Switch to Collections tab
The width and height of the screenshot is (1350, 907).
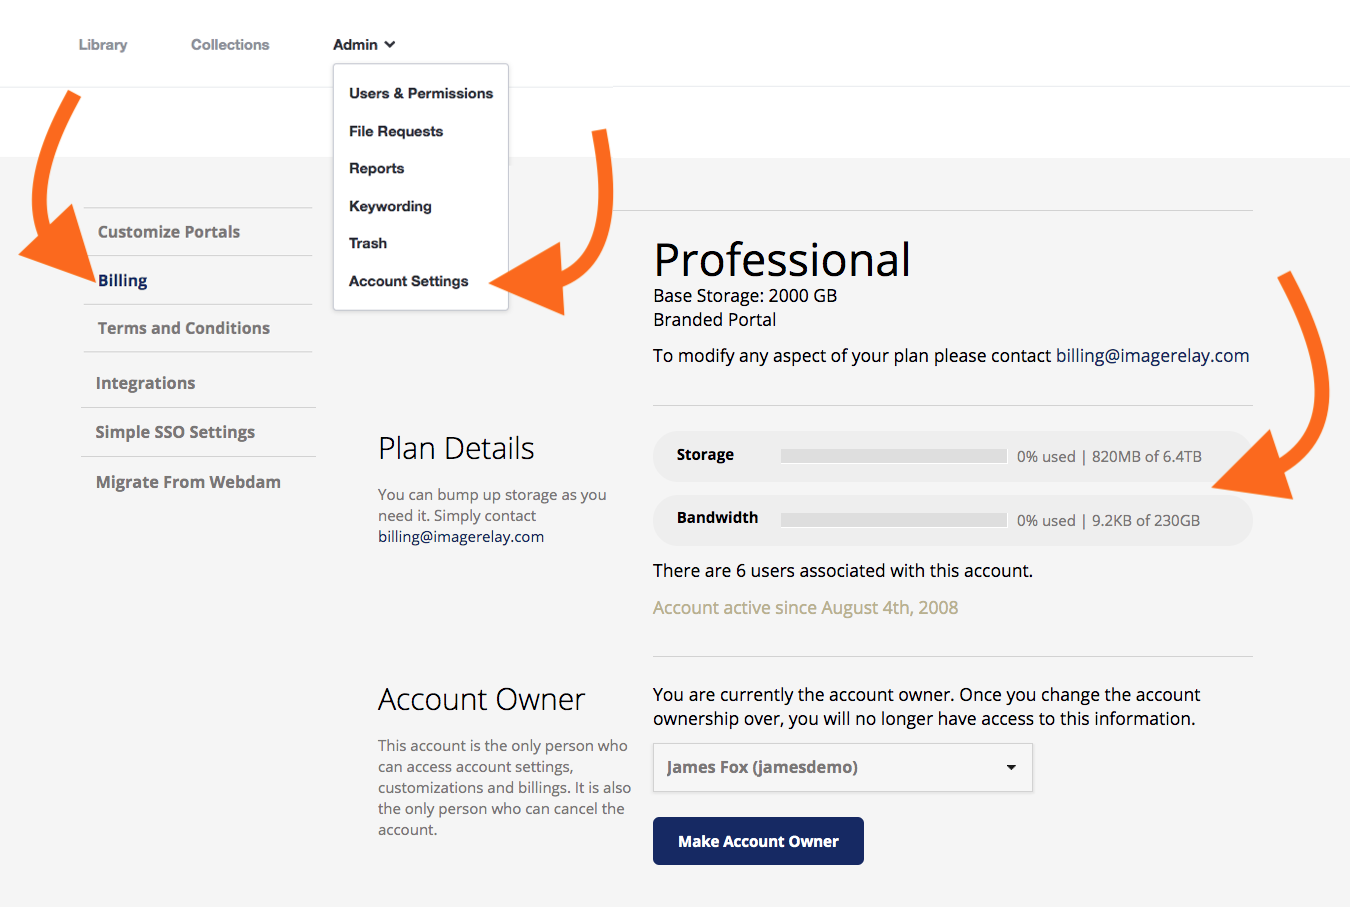(x=230, y=45)
